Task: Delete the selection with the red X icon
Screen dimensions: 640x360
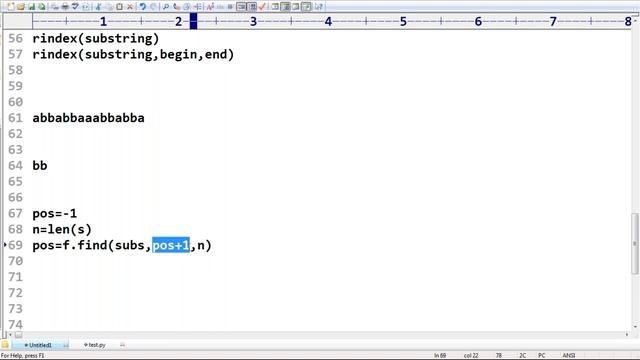Action: pos(130,7)
